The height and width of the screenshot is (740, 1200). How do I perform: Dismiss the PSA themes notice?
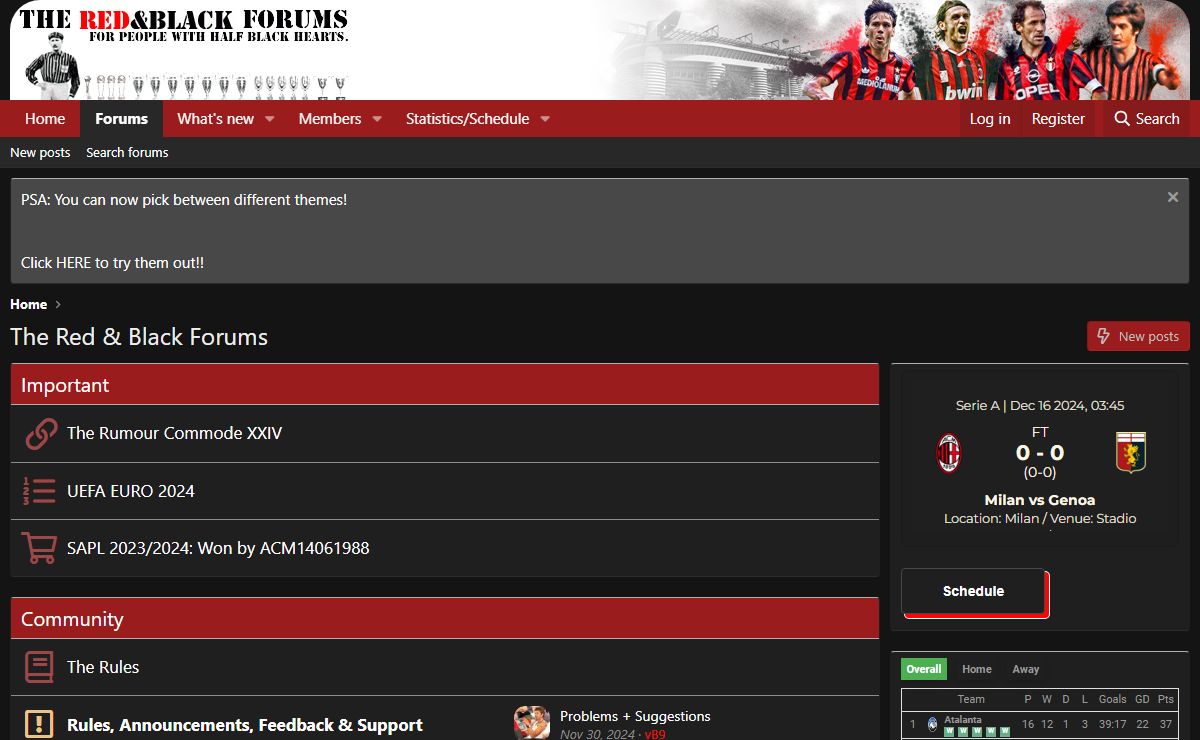pyautogui.click(x=1173, y=198)
